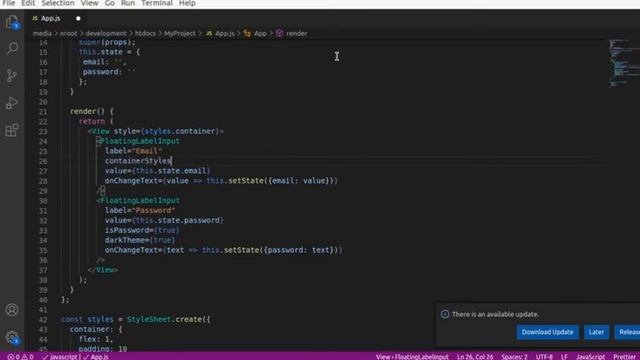Screen dimensions: 640x360
Task: Click the UTF-8 encoding status item
Action: 544,357
